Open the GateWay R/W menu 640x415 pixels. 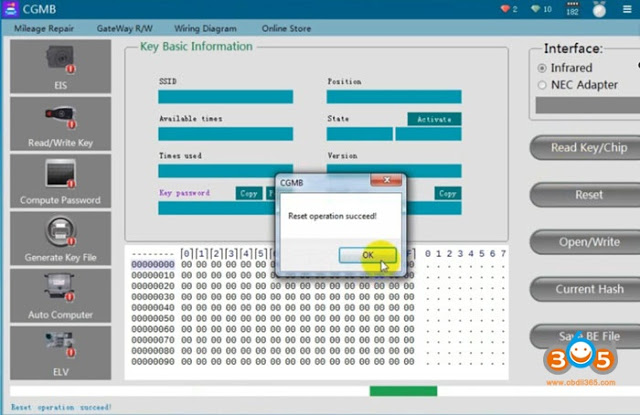pos(124,29)
